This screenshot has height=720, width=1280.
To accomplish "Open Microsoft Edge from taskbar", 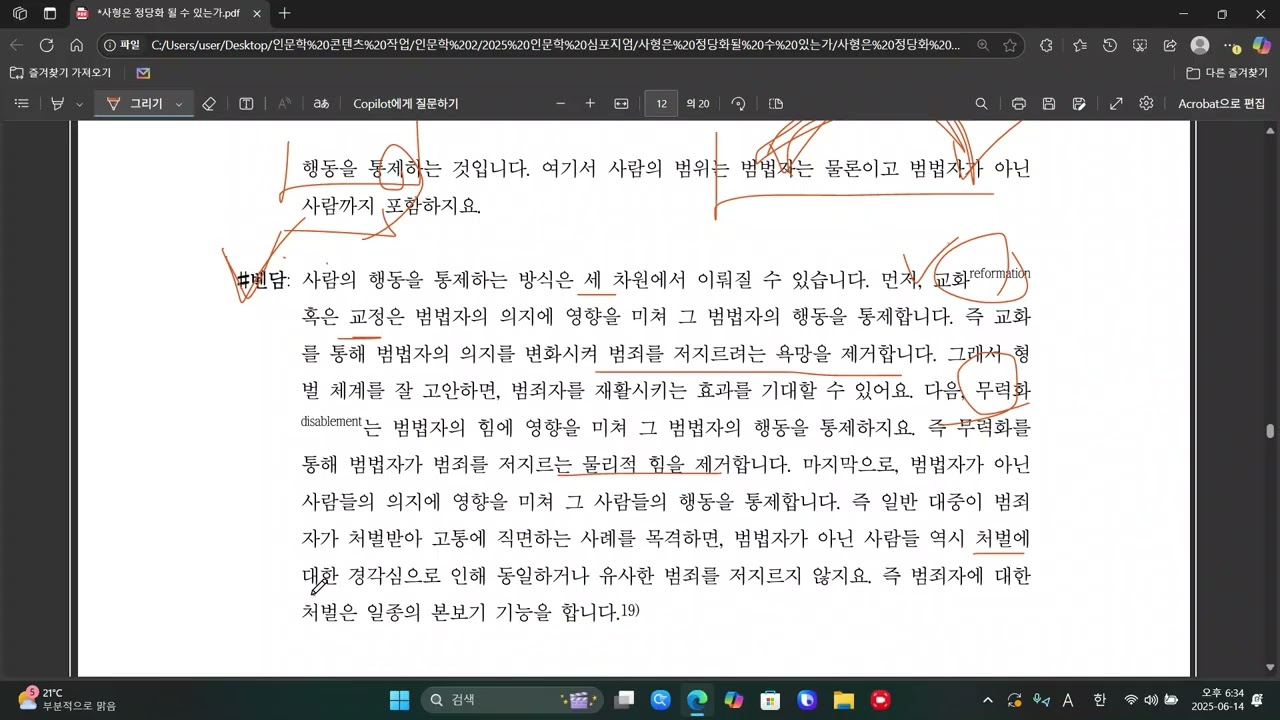I will point(697,700).
